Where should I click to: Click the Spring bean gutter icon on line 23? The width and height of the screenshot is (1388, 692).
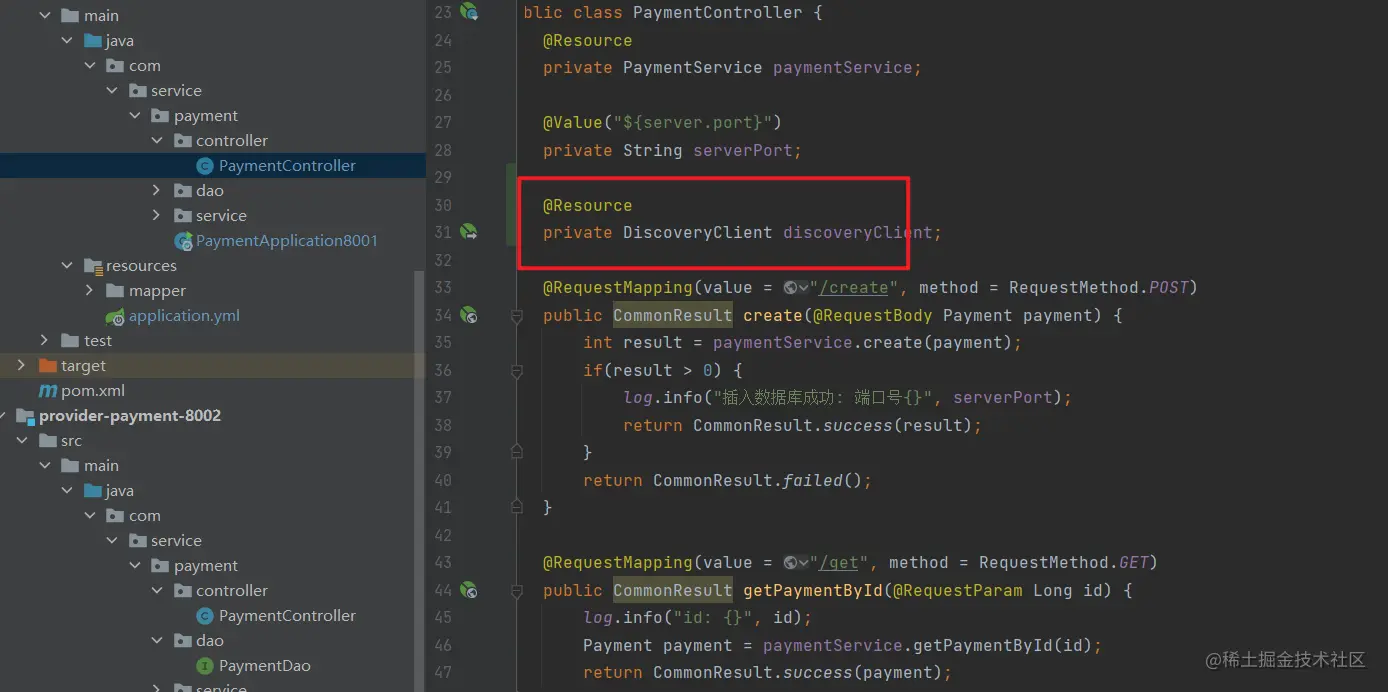pyautogui.click(x=469, y=12)
